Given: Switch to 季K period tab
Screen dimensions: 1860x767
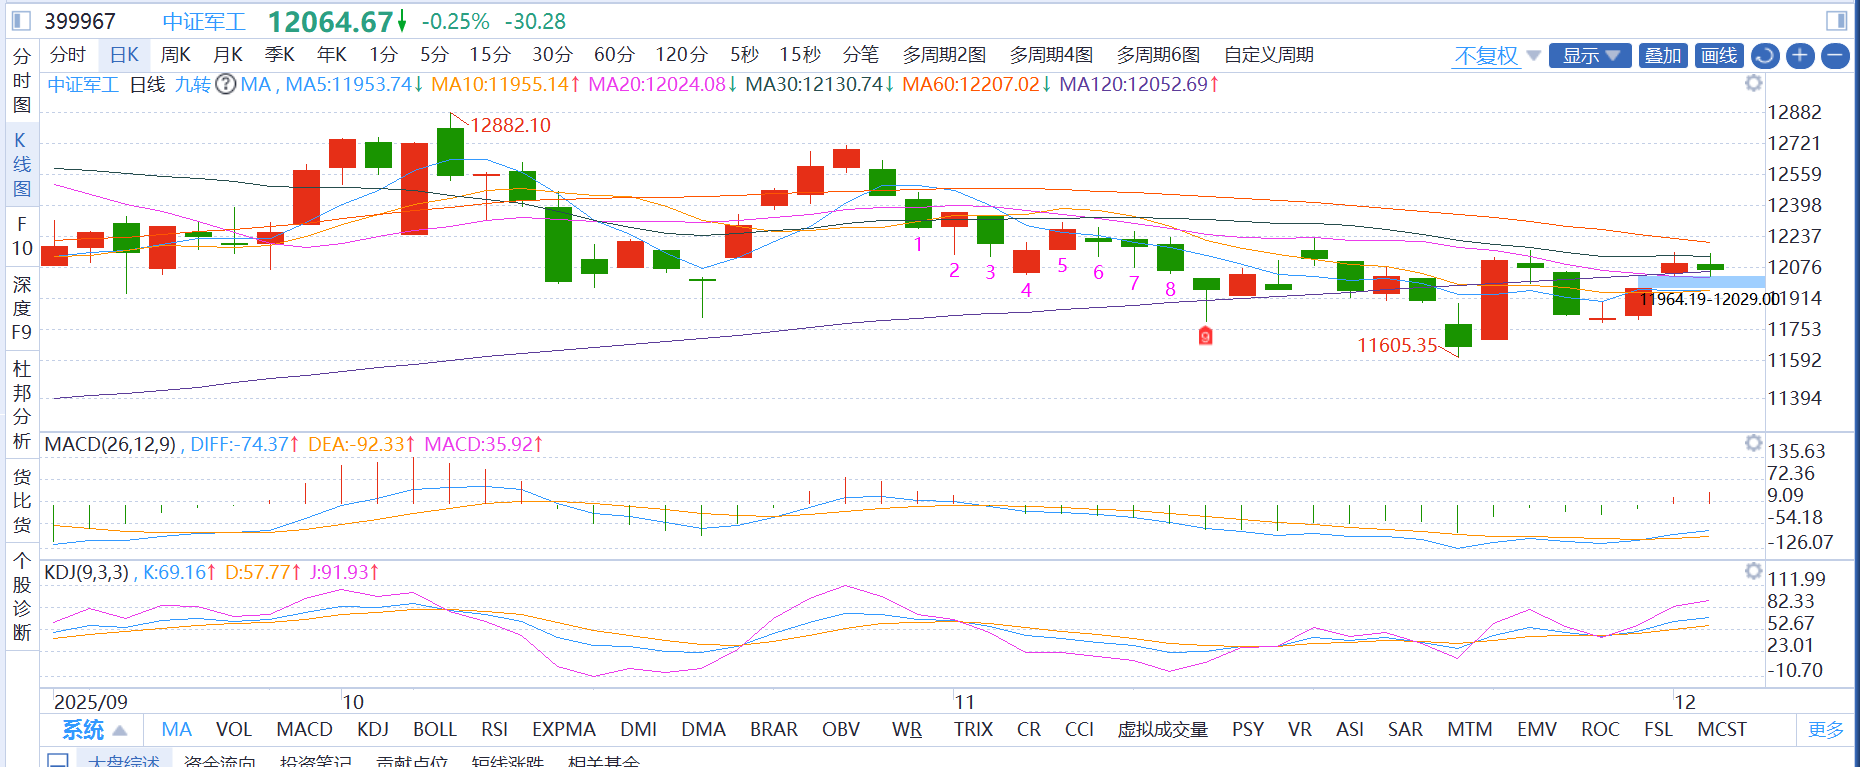Looking at the screenshot, I should [280, 55].
